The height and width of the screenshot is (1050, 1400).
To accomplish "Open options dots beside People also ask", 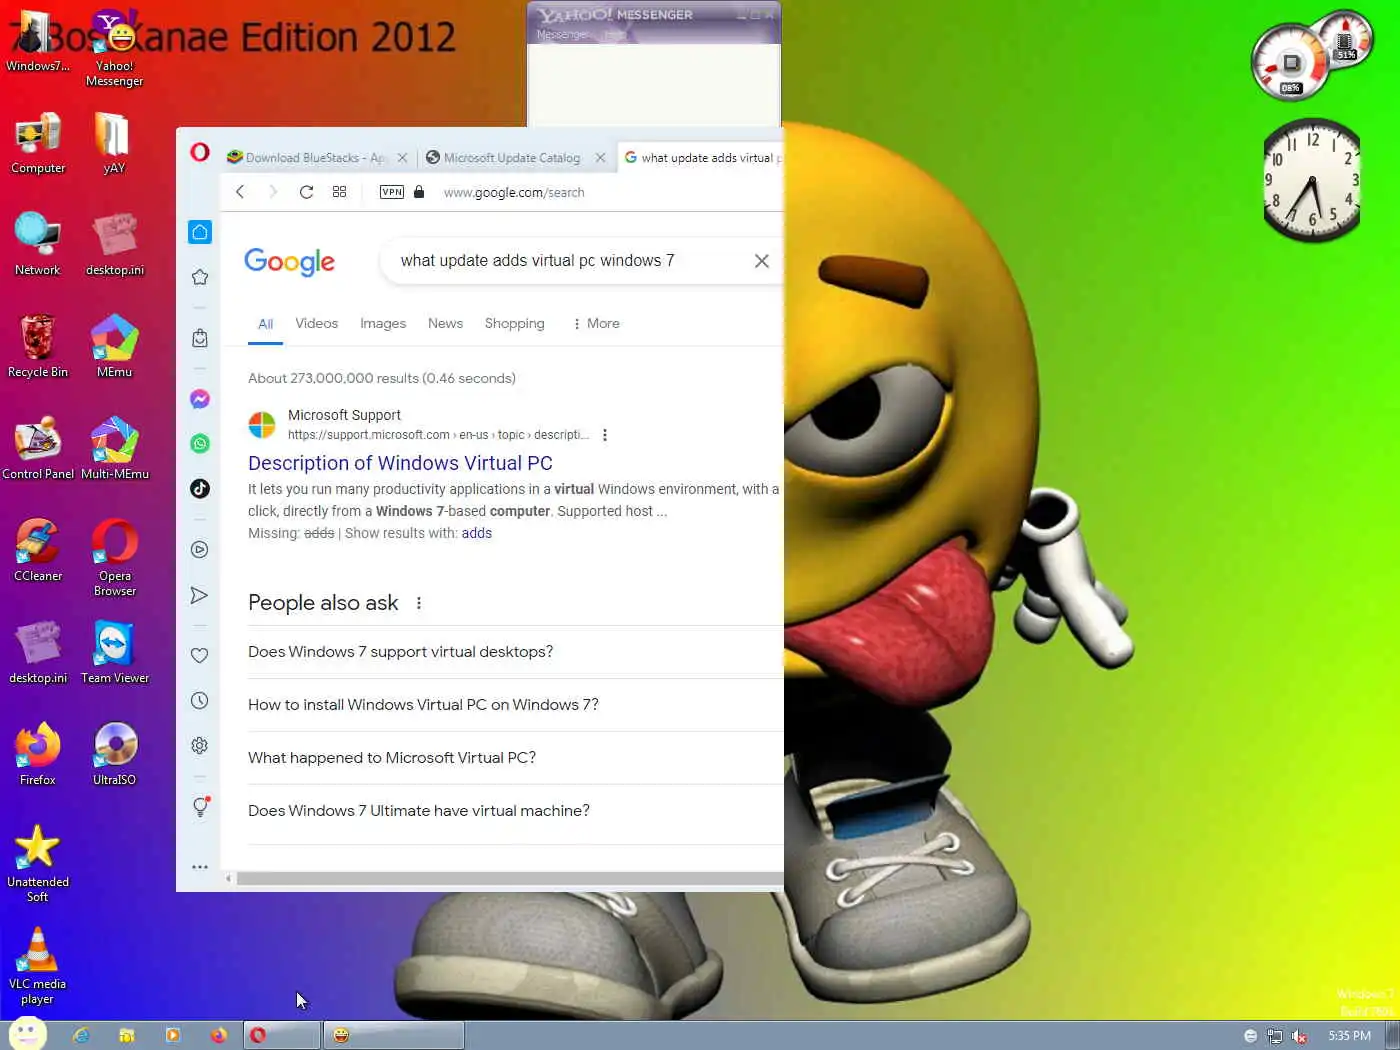I will coord(419,603).
